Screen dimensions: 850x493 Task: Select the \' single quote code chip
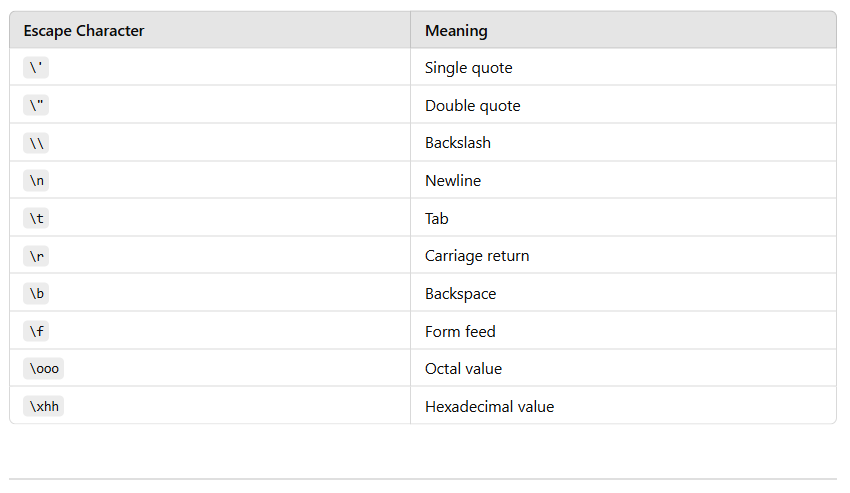(x=36, y=68)
